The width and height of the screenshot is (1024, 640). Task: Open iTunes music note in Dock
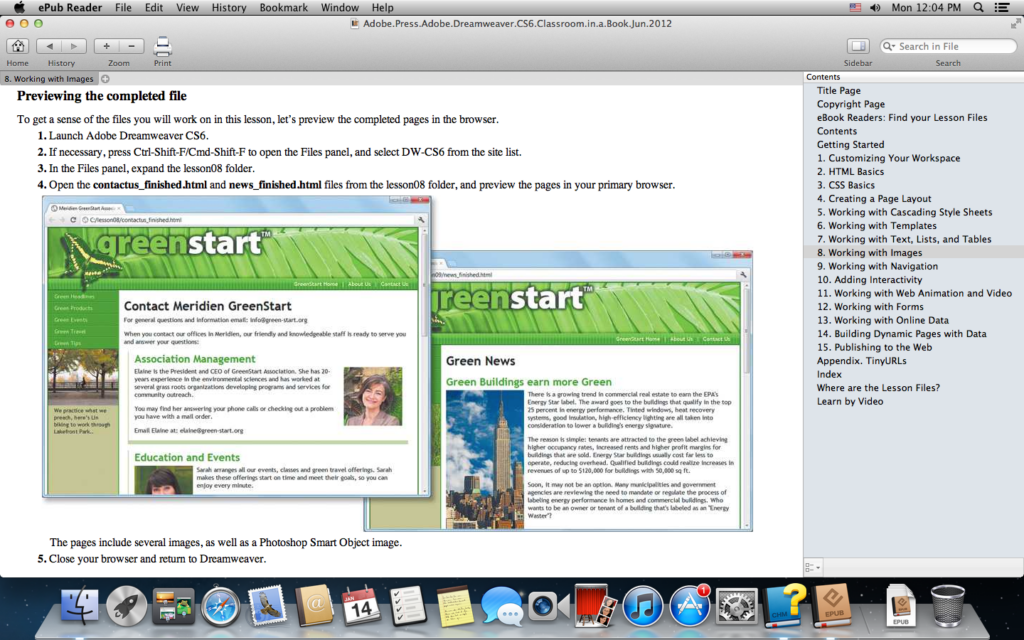(x=642, y=607)
